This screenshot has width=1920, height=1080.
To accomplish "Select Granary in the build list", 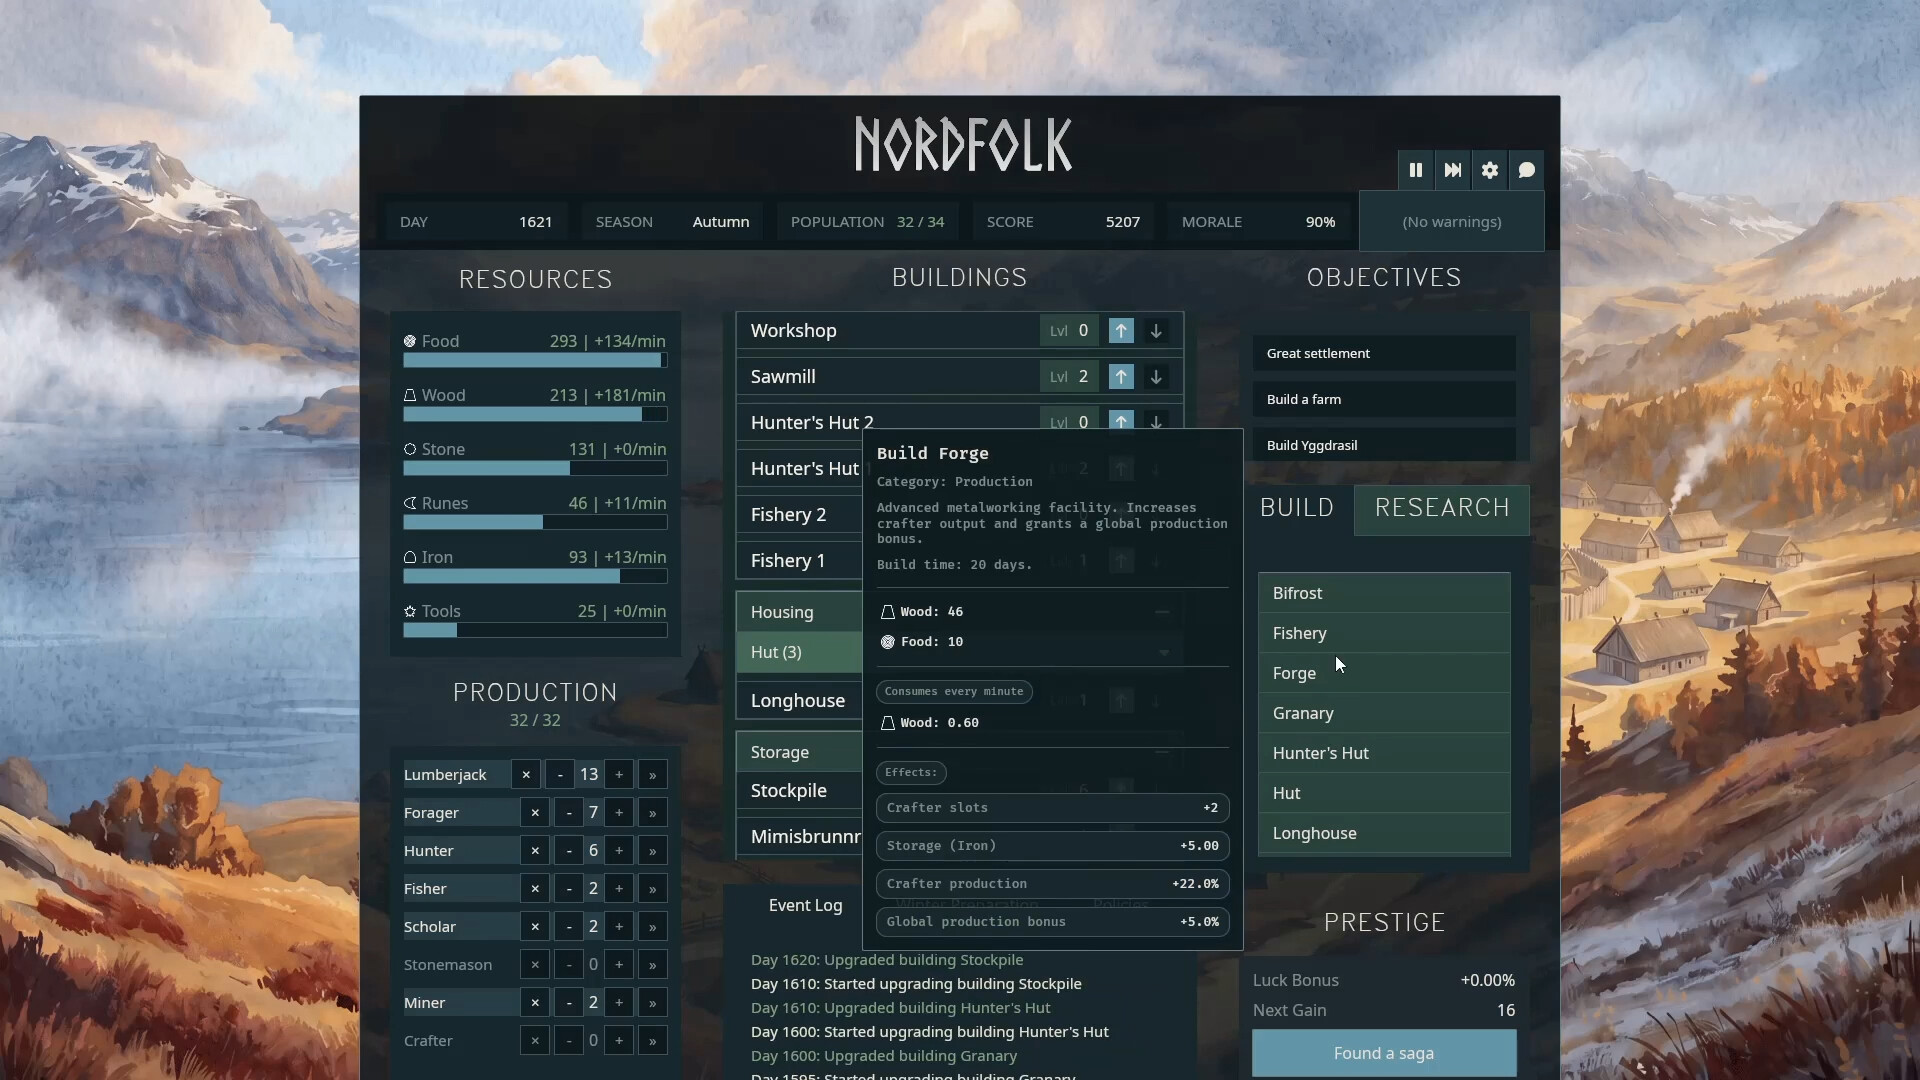I will point(1384,713).
